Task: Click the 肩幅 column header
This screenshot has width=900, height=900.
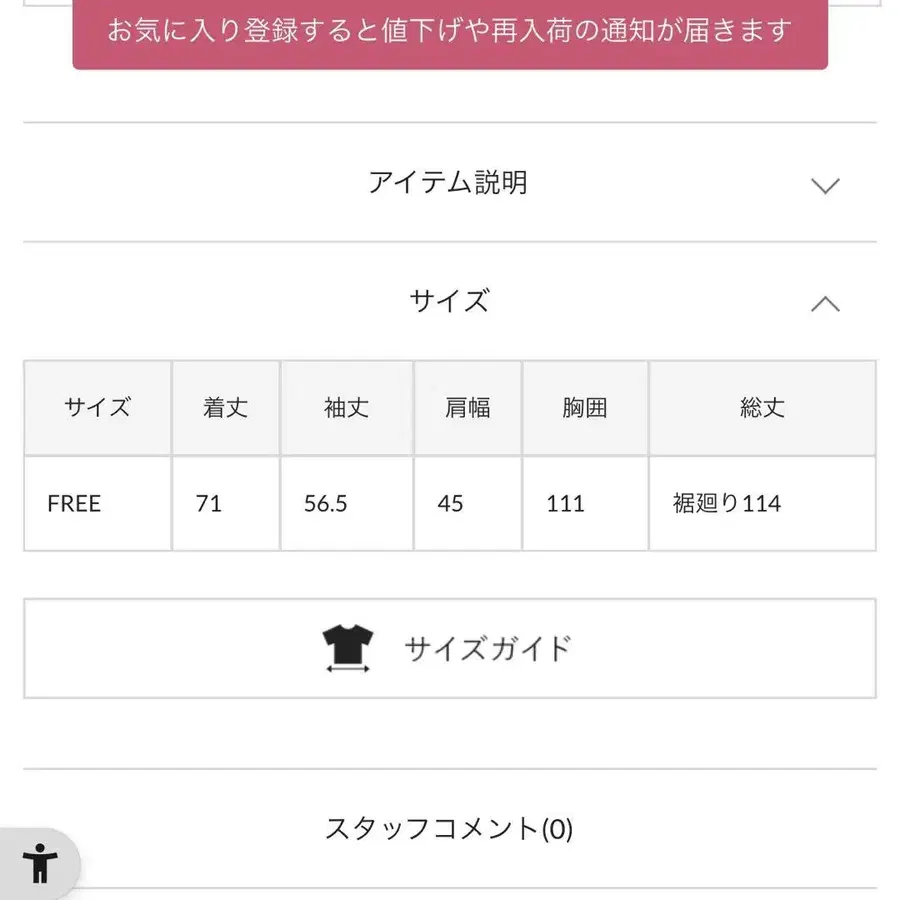Action: [467, 408]
